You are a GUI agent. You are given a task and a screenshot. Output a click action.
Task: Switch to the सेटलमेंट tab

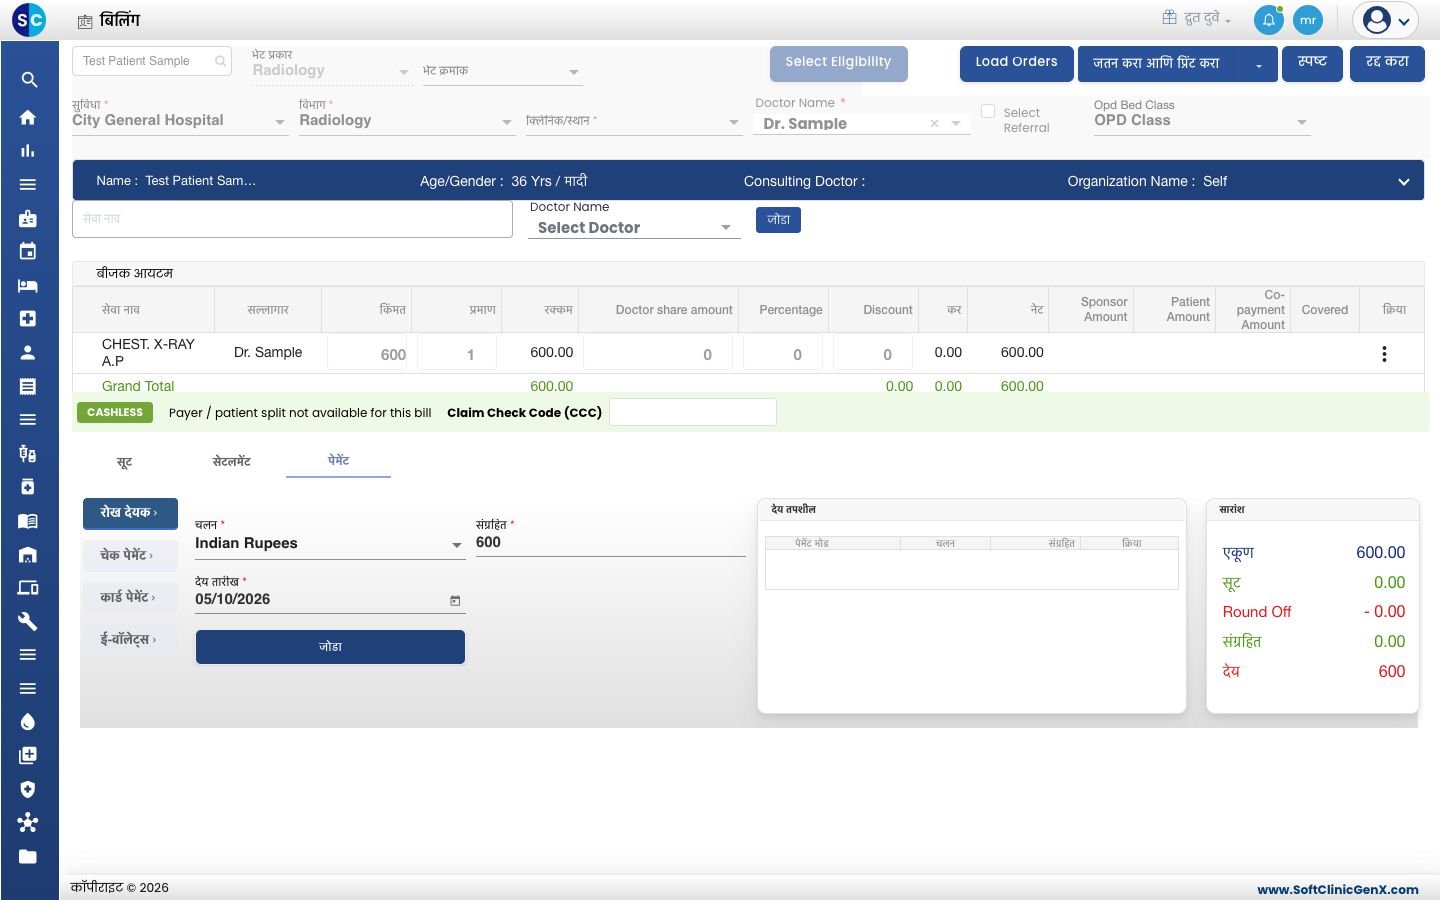(x=232, y=462)
